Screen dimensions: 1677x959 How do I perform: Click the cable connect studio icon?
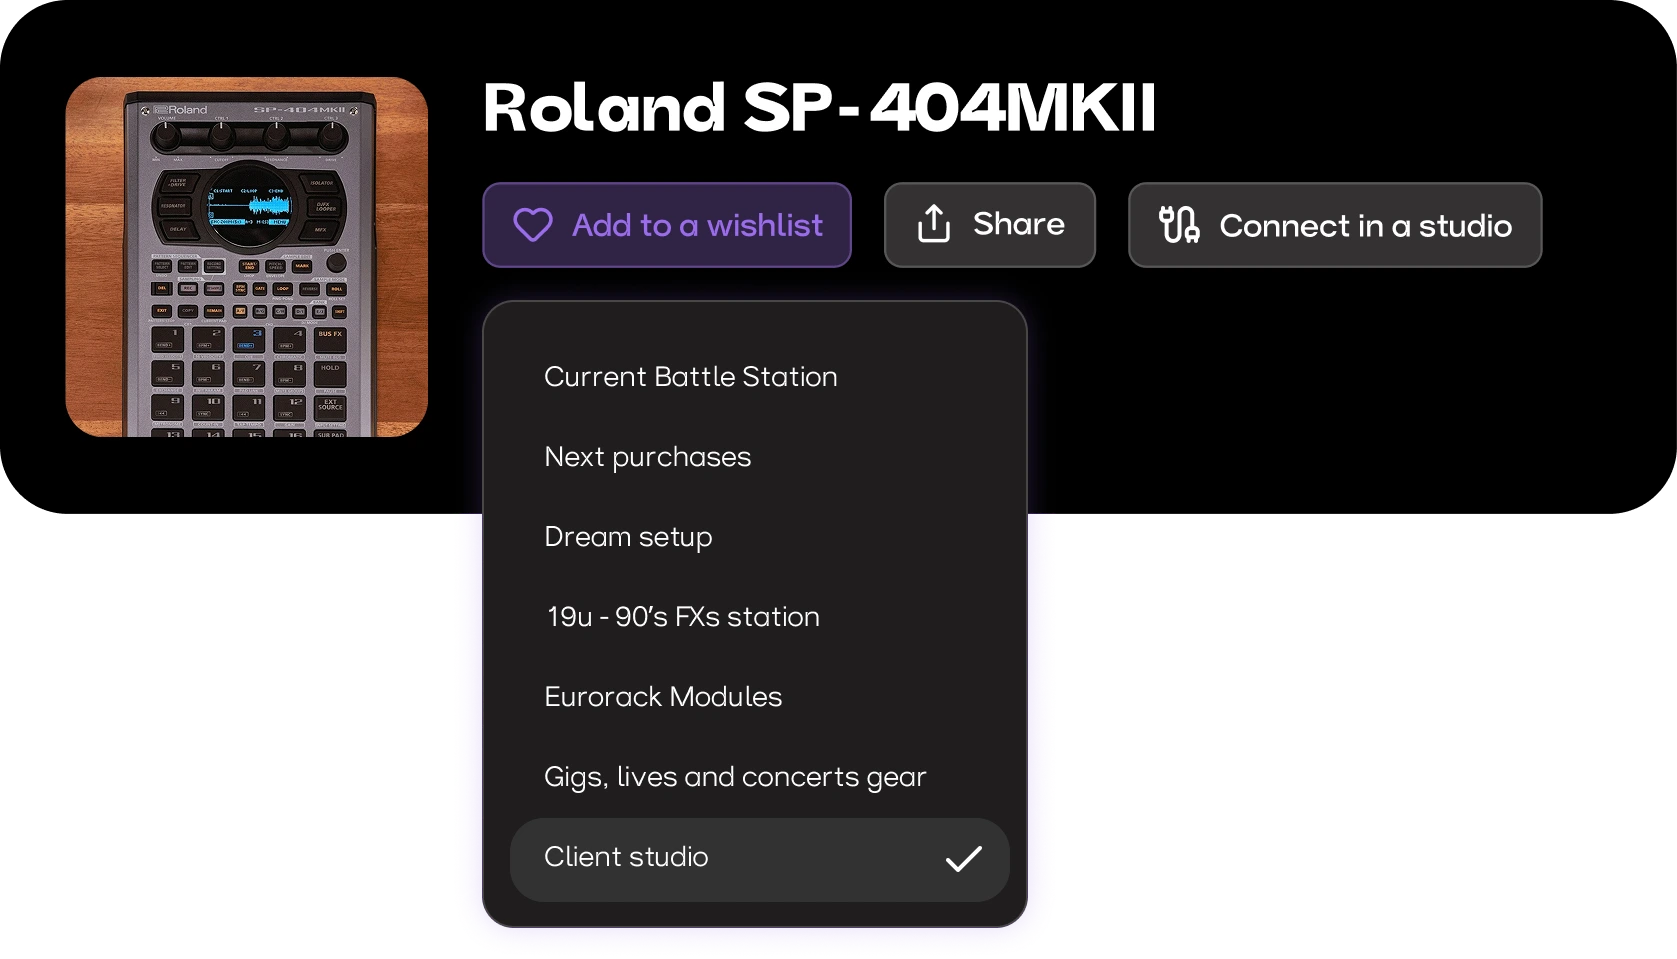pos(1180,224)
